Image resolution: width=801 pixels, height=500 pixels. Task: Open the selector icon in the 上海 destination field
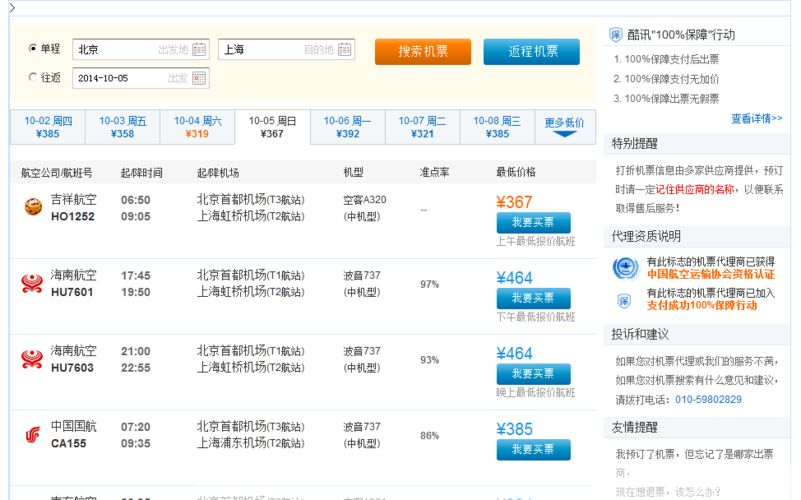(345, 50)
